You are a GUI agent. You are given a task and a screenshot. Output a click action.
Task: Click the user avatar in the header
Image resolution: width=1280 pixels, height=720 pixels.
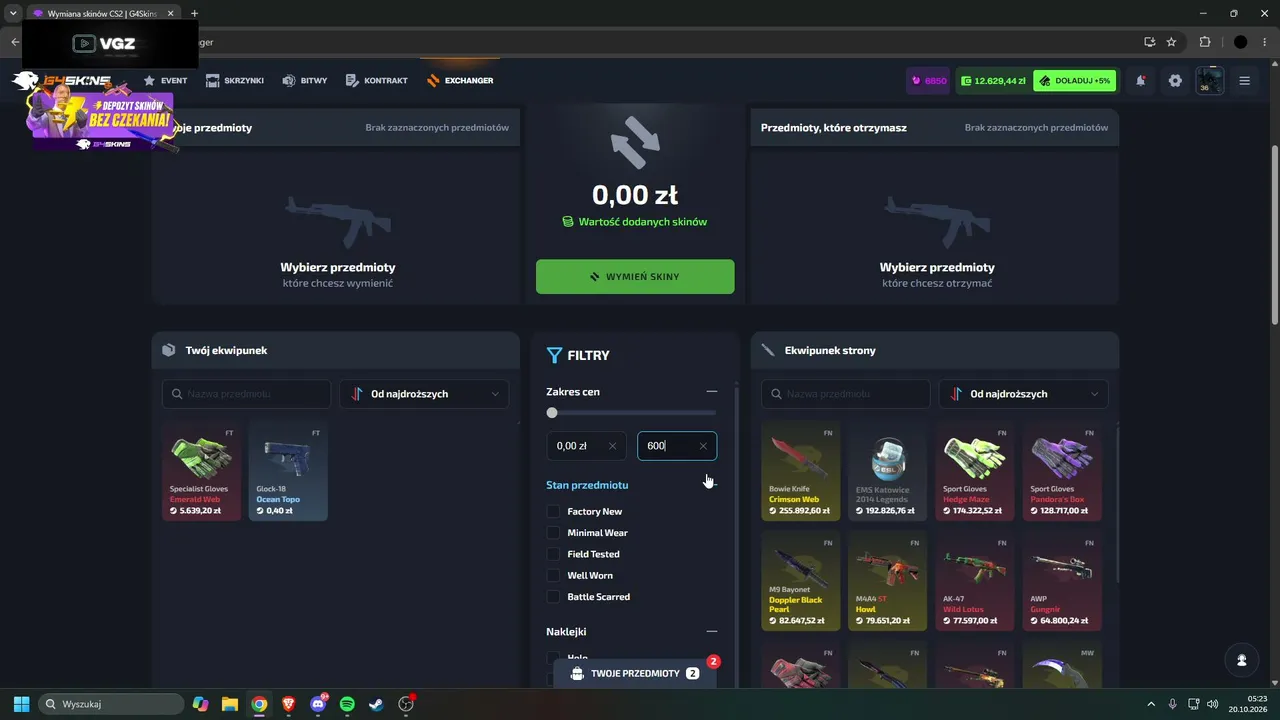click(1210, 81)
